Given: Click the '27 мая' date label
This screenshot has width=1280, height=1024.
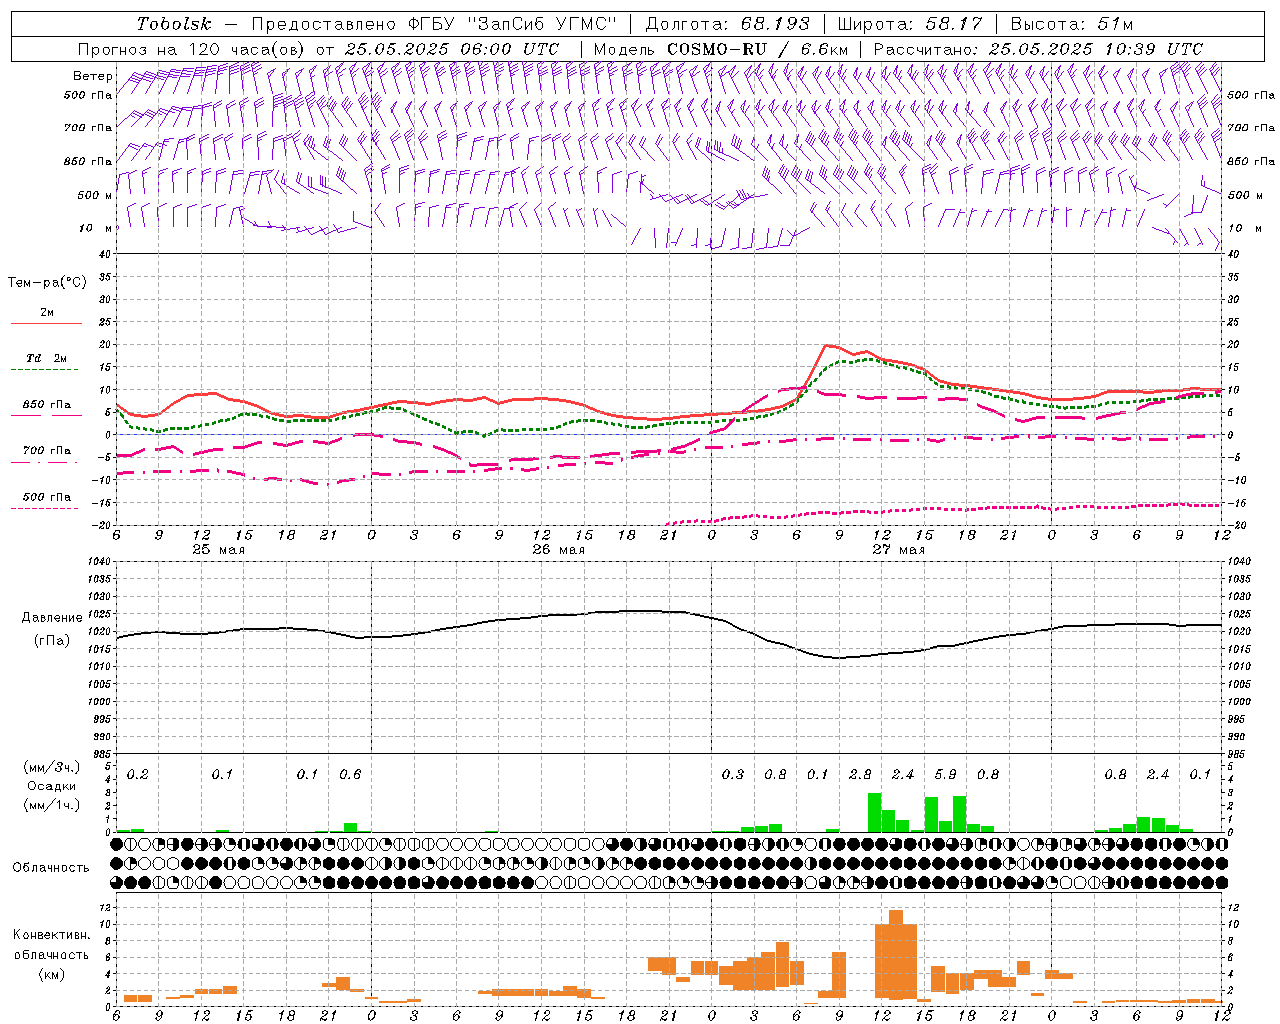Looking at the screenshot, I should click(898, 549).
